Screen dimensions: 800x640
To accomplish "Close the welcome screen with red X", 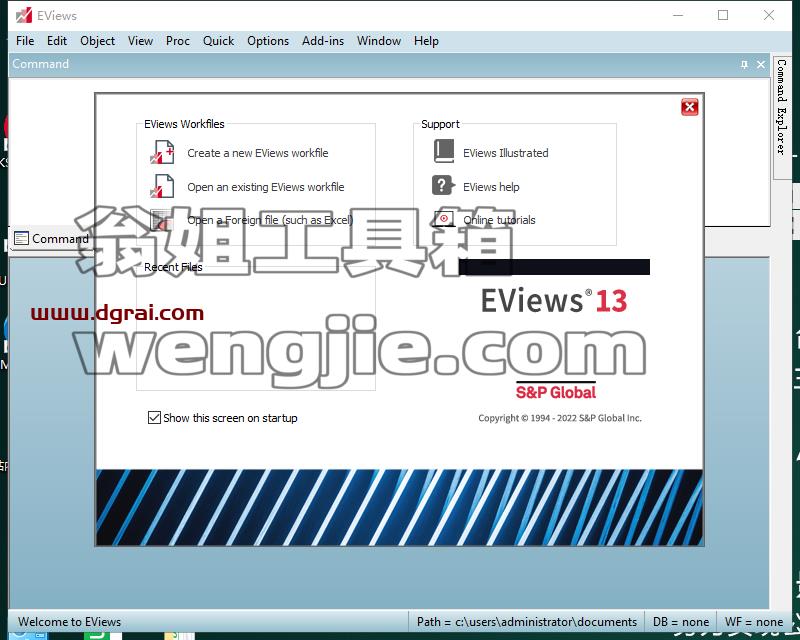I will pos(689,107).
